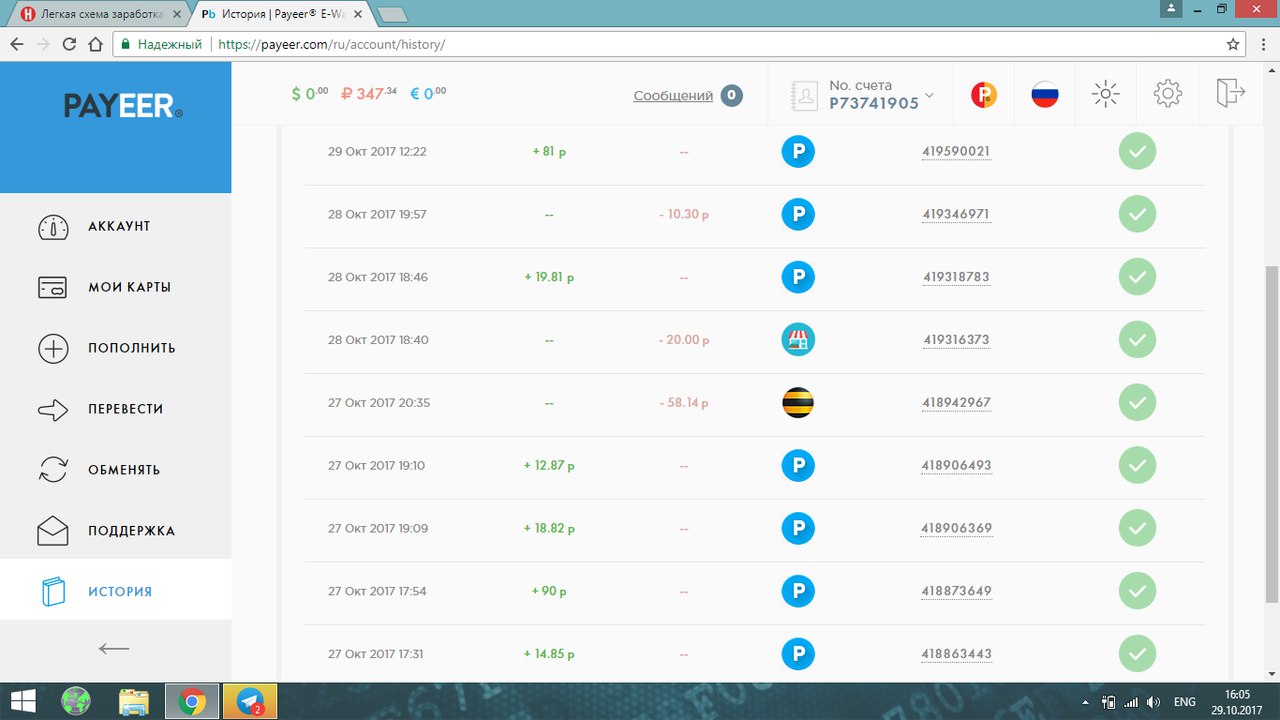Image resolution: width=1280 pixels, height=720 pixels.
Task: Open Telegram from the Windows taskbar
Action: [249, 702]
